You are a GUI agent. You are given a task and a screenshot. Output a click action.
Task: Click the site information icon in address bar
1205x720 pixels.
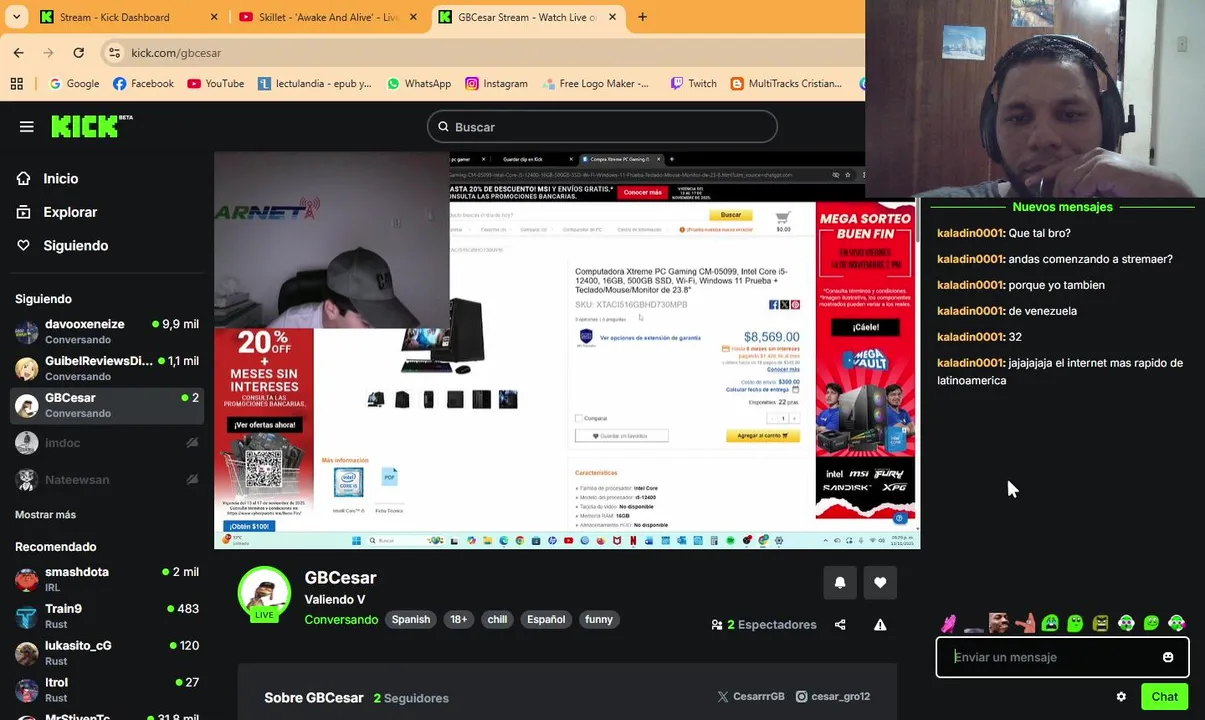[115, 53]
